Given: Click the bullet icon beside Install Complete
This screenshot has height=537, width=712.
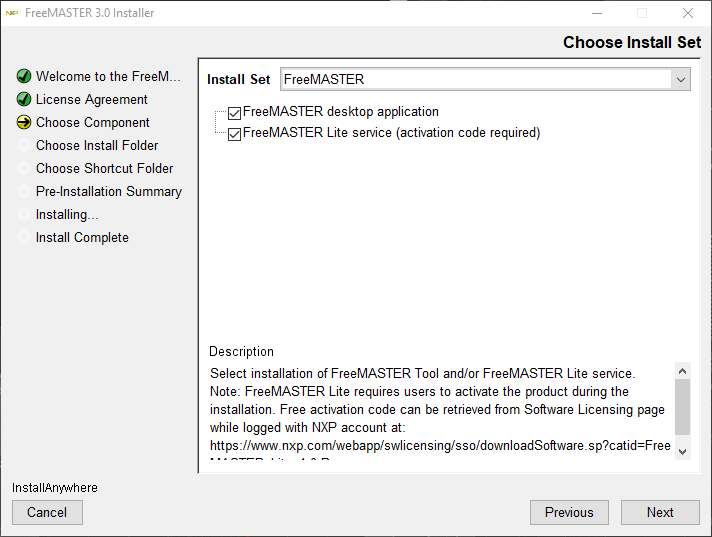Looking at the screenshot, I should (x=24, y=237).
